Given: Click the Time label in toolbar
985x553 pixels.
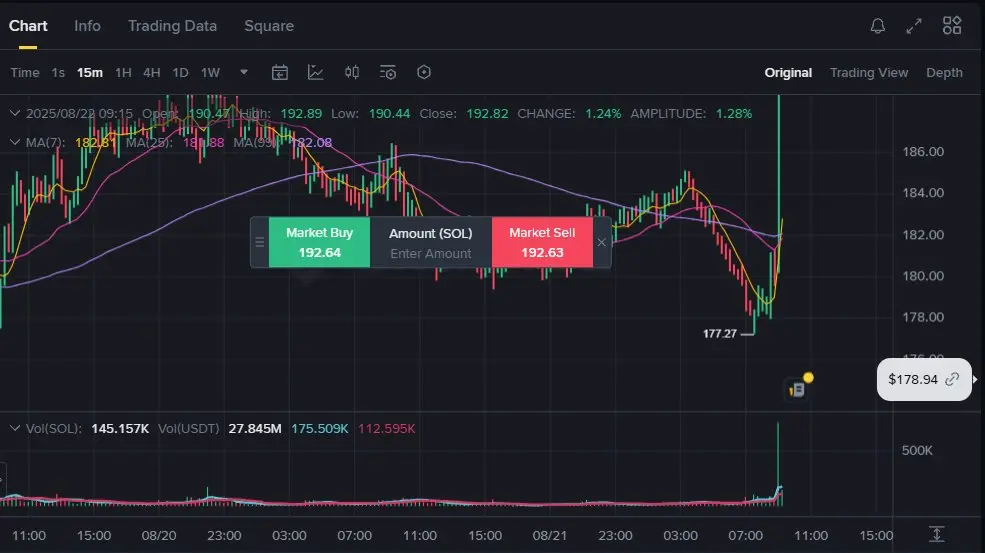Looking at the screenshot, I should 24,72.
